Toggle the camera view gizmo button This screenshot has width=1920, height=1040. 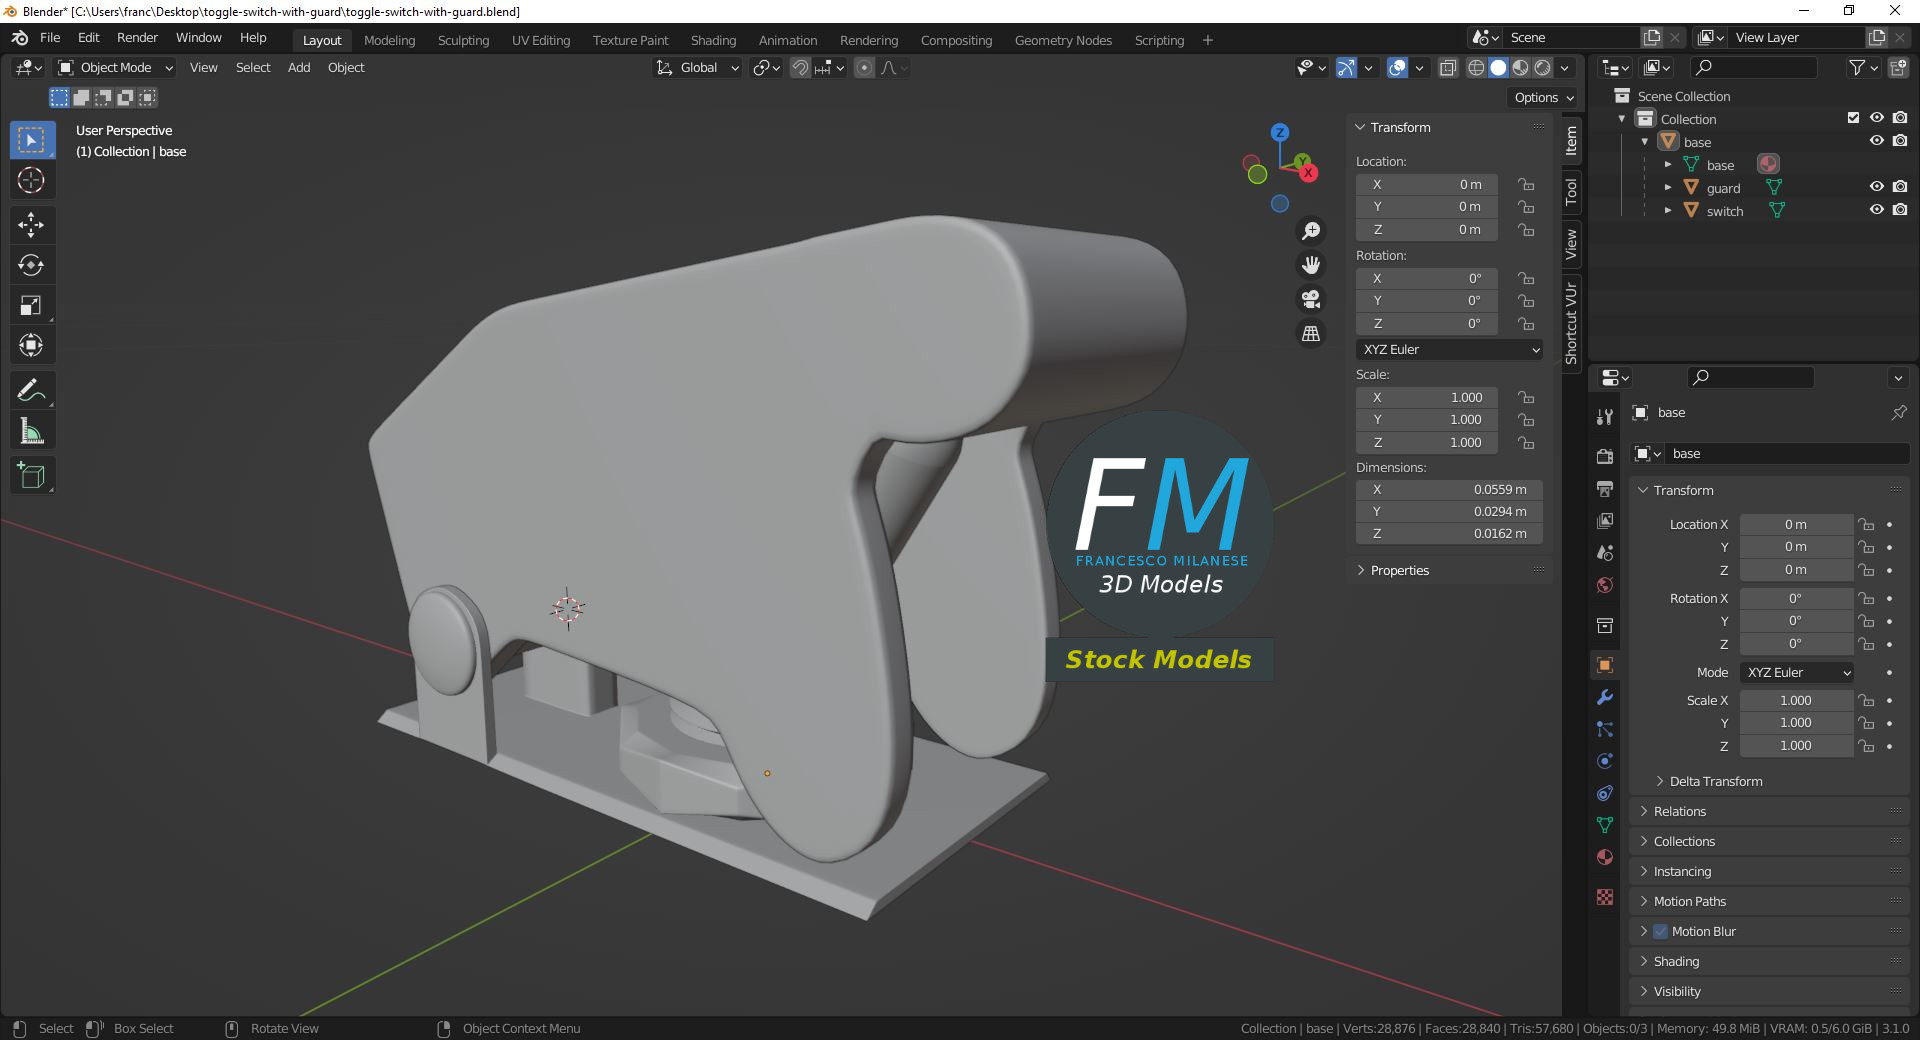[x=1310, y=299]
